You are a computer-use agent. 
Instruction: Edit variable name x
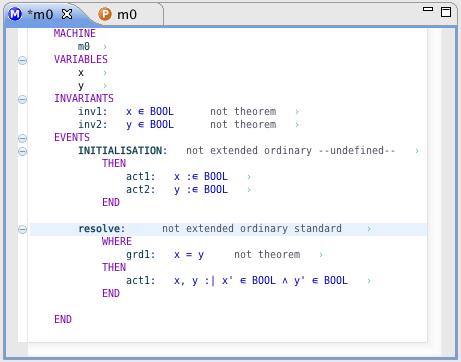tap(81, 73)
